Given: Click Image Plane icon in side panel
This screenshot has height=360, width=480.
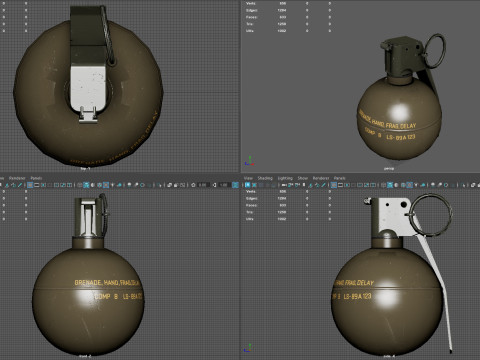Looking at the screenshot, I should point(310,185).
